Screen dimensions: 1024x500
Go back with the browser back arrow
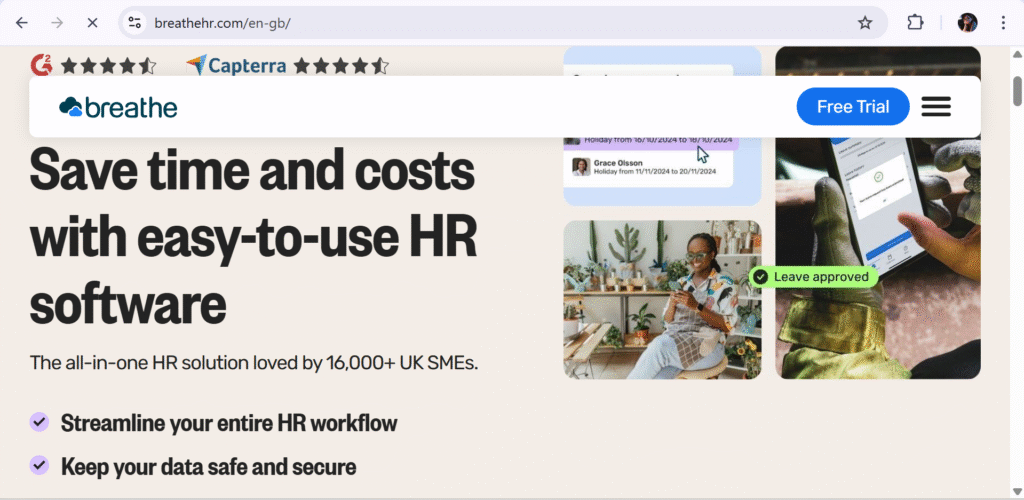22,23
